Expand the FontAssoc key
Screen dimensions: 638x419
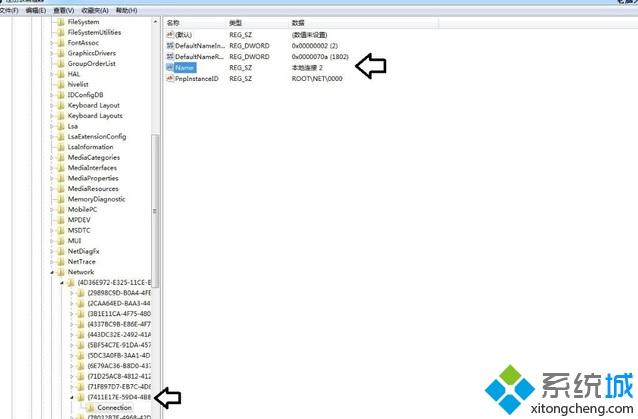point(52,43)
